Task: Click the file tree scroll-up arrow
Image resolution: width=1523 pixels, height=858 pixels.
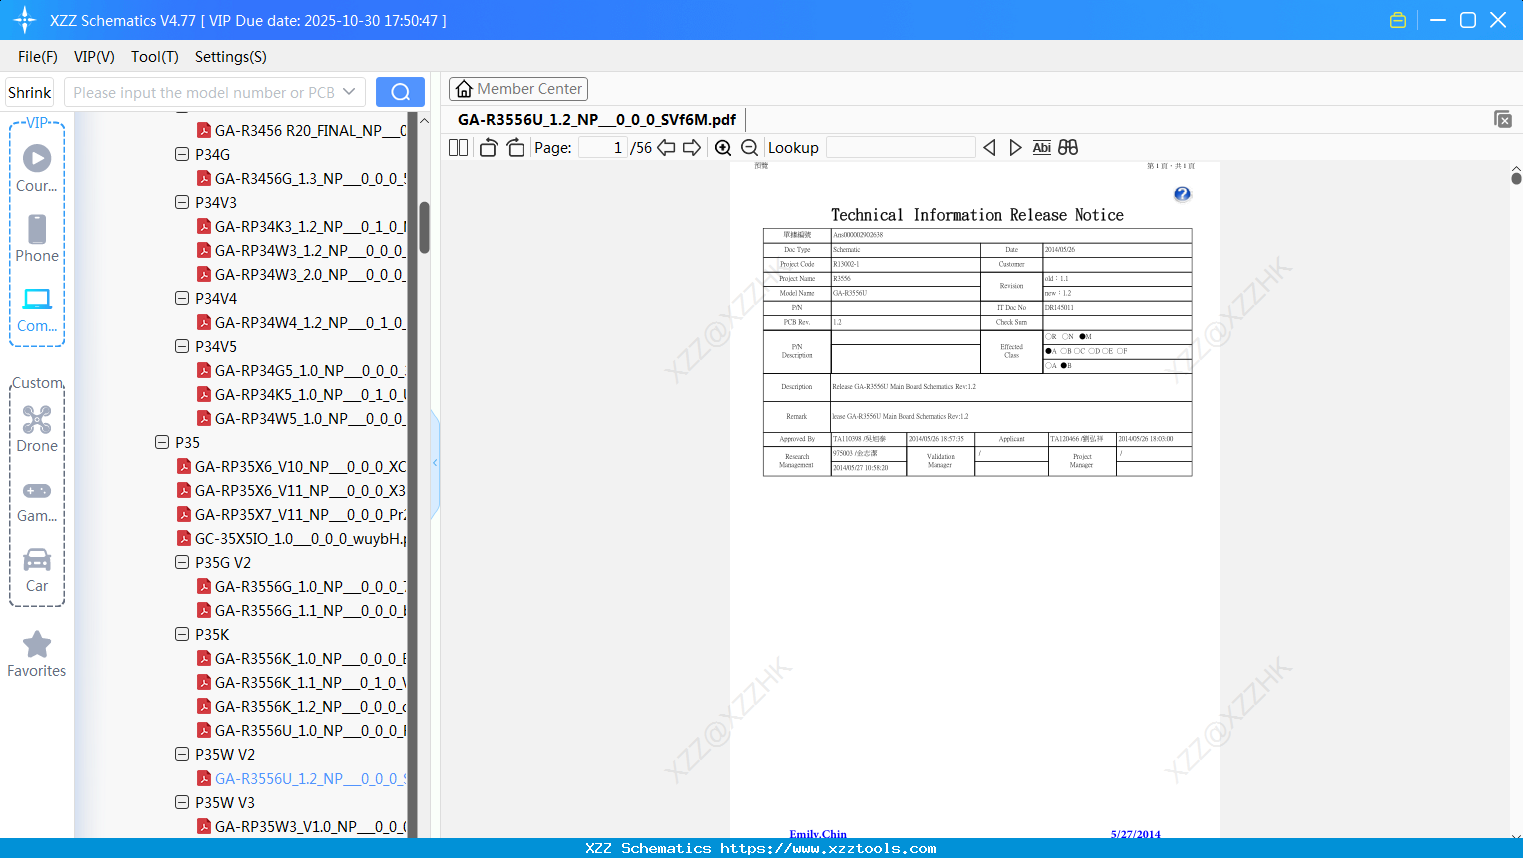Action: tap(424, 120)
